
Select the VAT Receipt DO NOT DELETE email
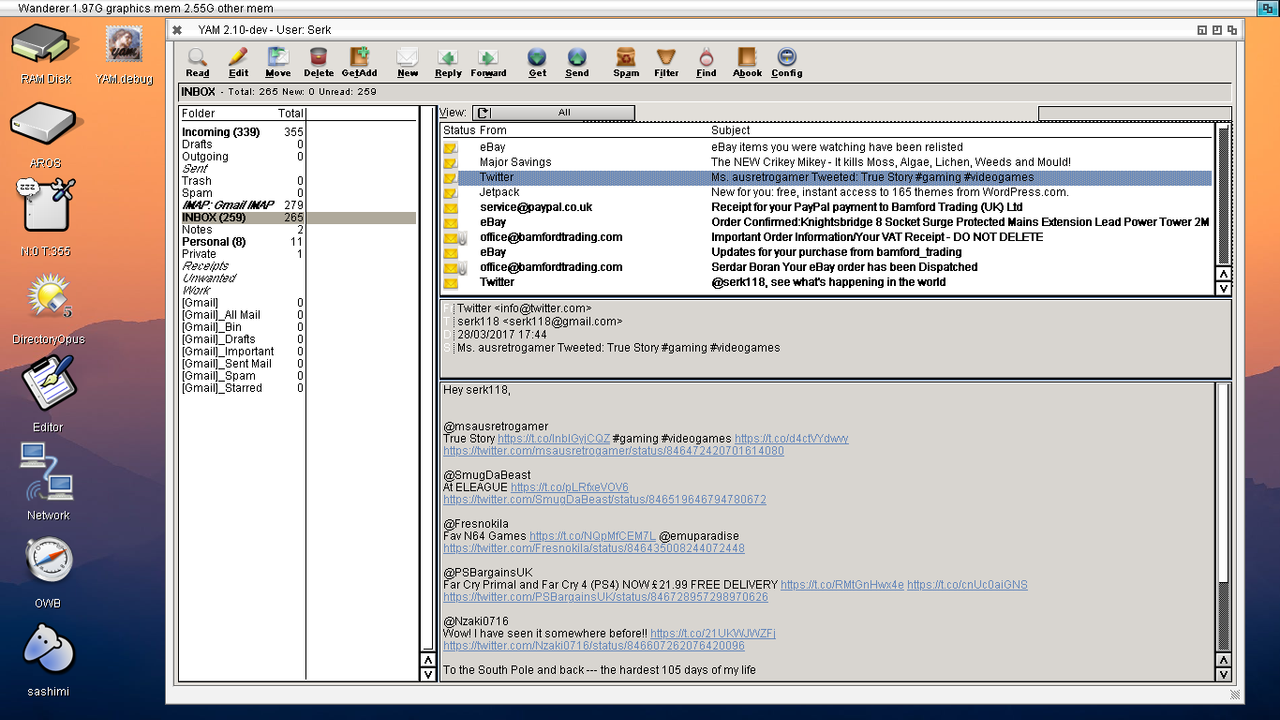click(827, 237)
